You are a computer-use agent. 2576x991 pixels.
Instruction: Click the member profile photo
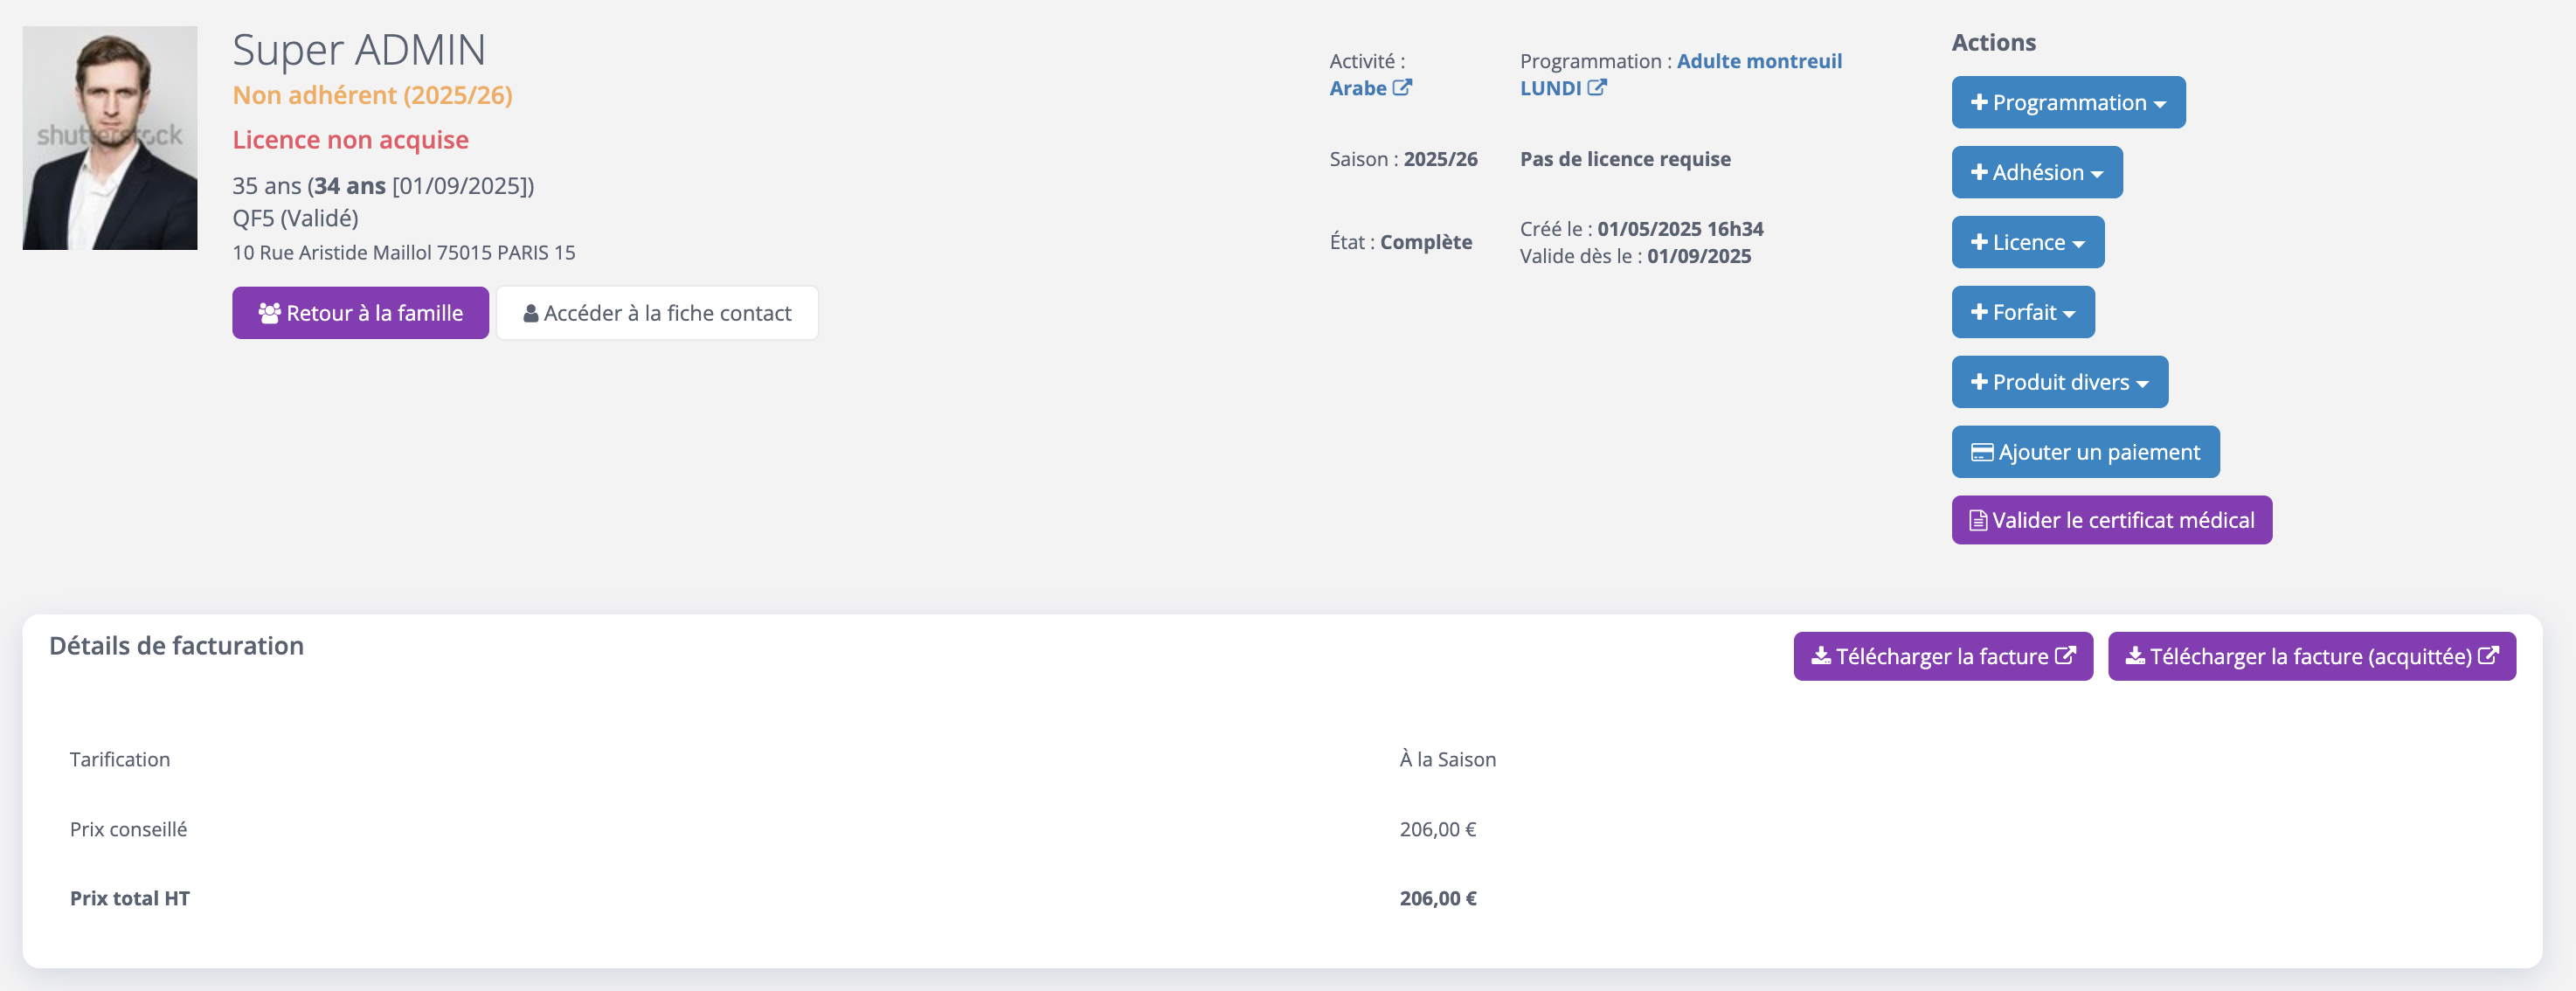(x=110, y=138)
